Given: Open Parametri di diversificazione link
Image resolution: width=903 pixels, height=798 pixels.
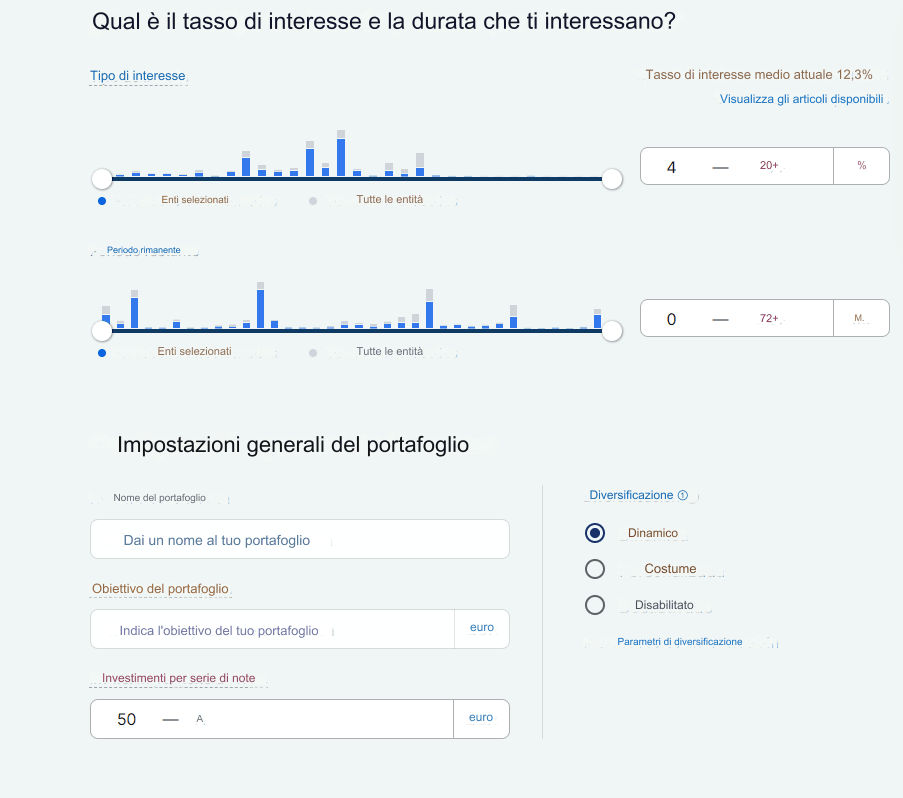Looking at the screenshot, I should point(680,642).
